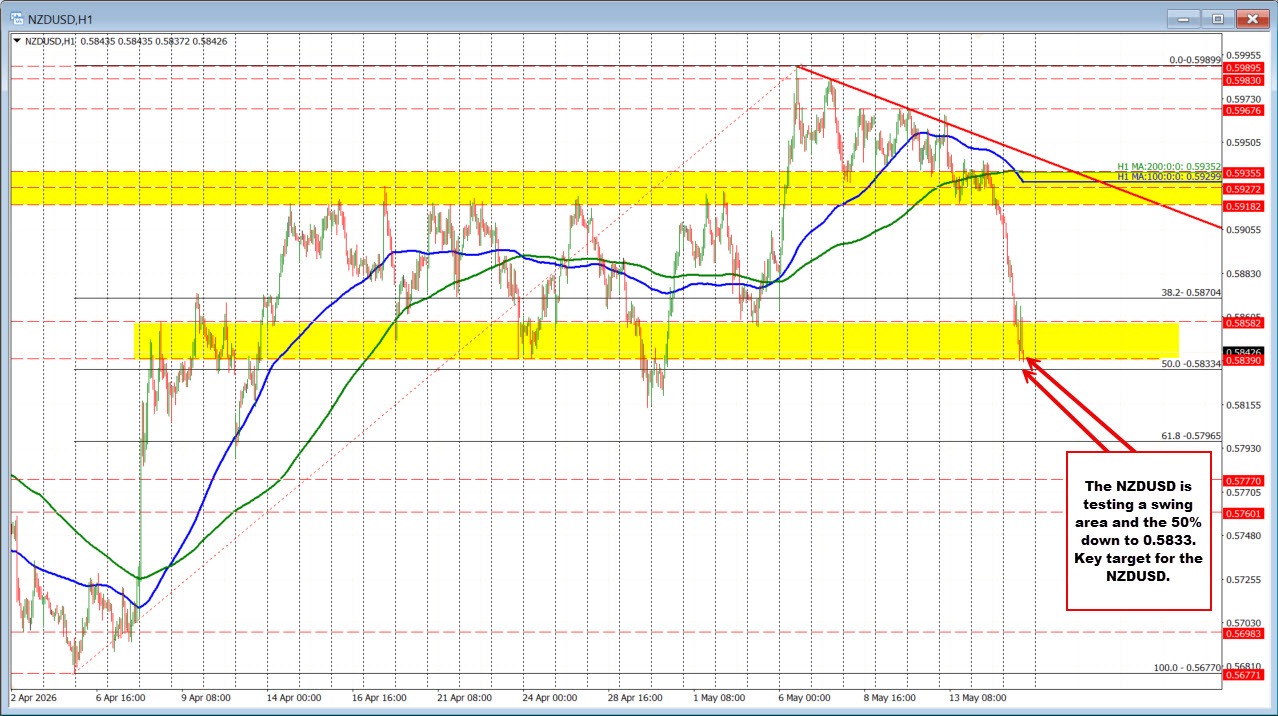Screen dimensions: 1278x716
Task: Select the 0.59355 red price label
Action: 1246,172
